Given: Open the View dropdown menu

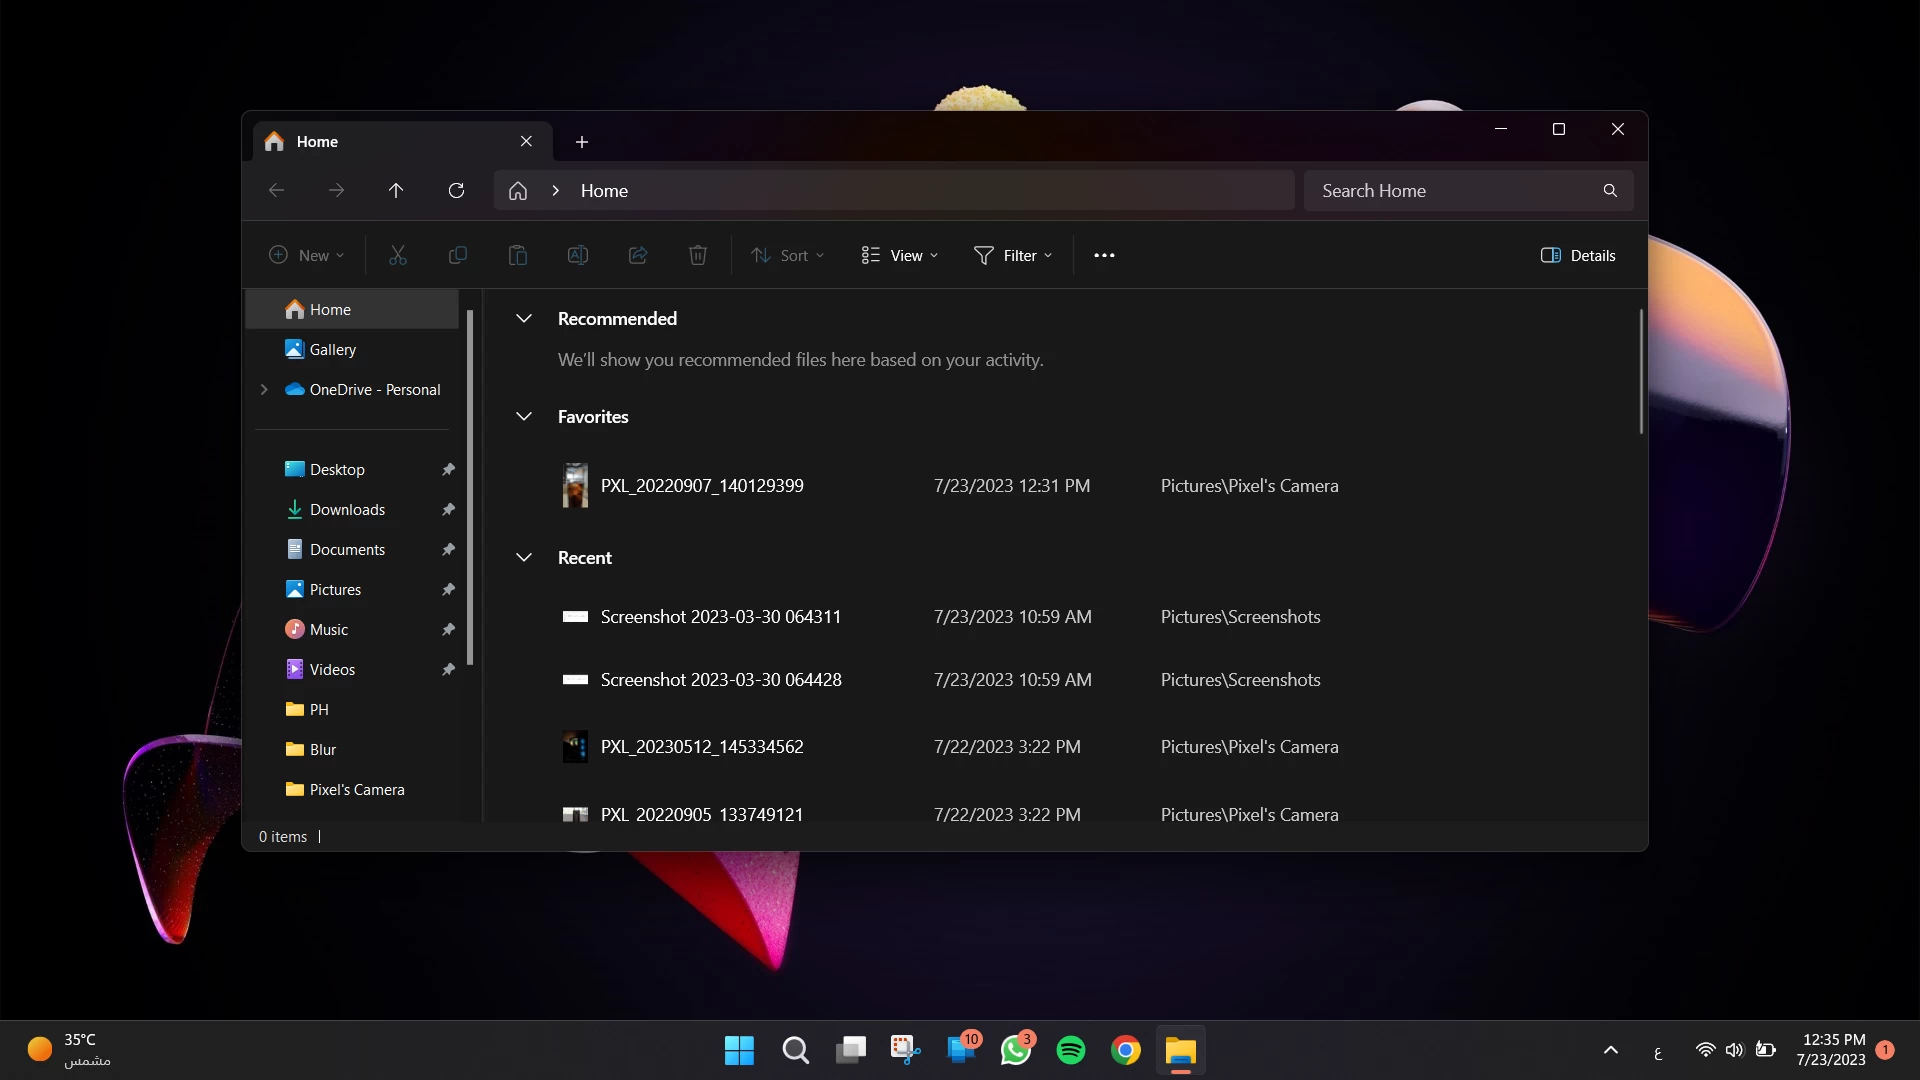Looking at the screenshot, I should pyautogui.click(x=900, y=255).
